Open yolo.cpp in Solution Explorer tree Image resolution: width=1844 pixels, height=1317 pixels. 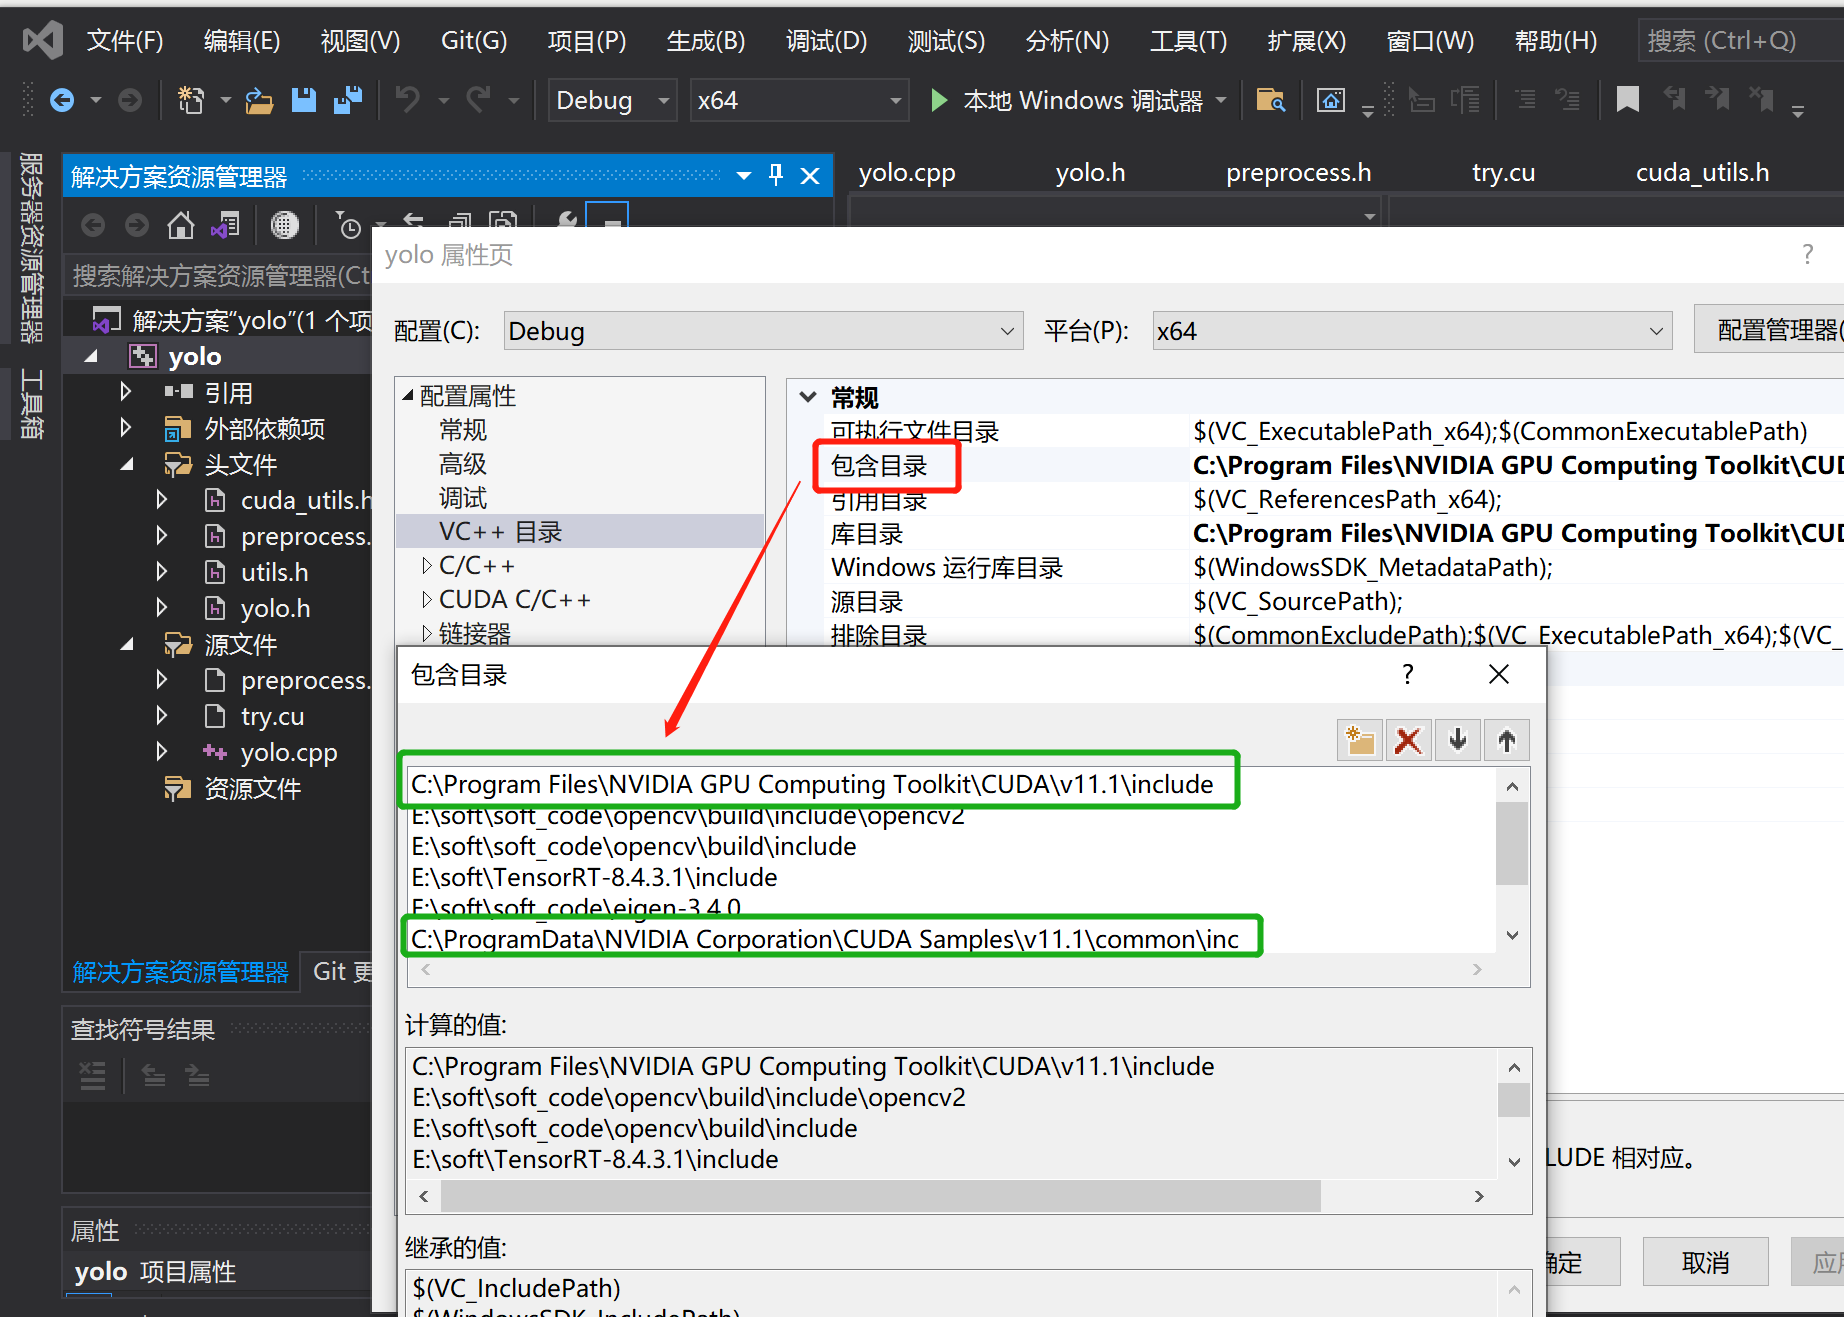288,752
